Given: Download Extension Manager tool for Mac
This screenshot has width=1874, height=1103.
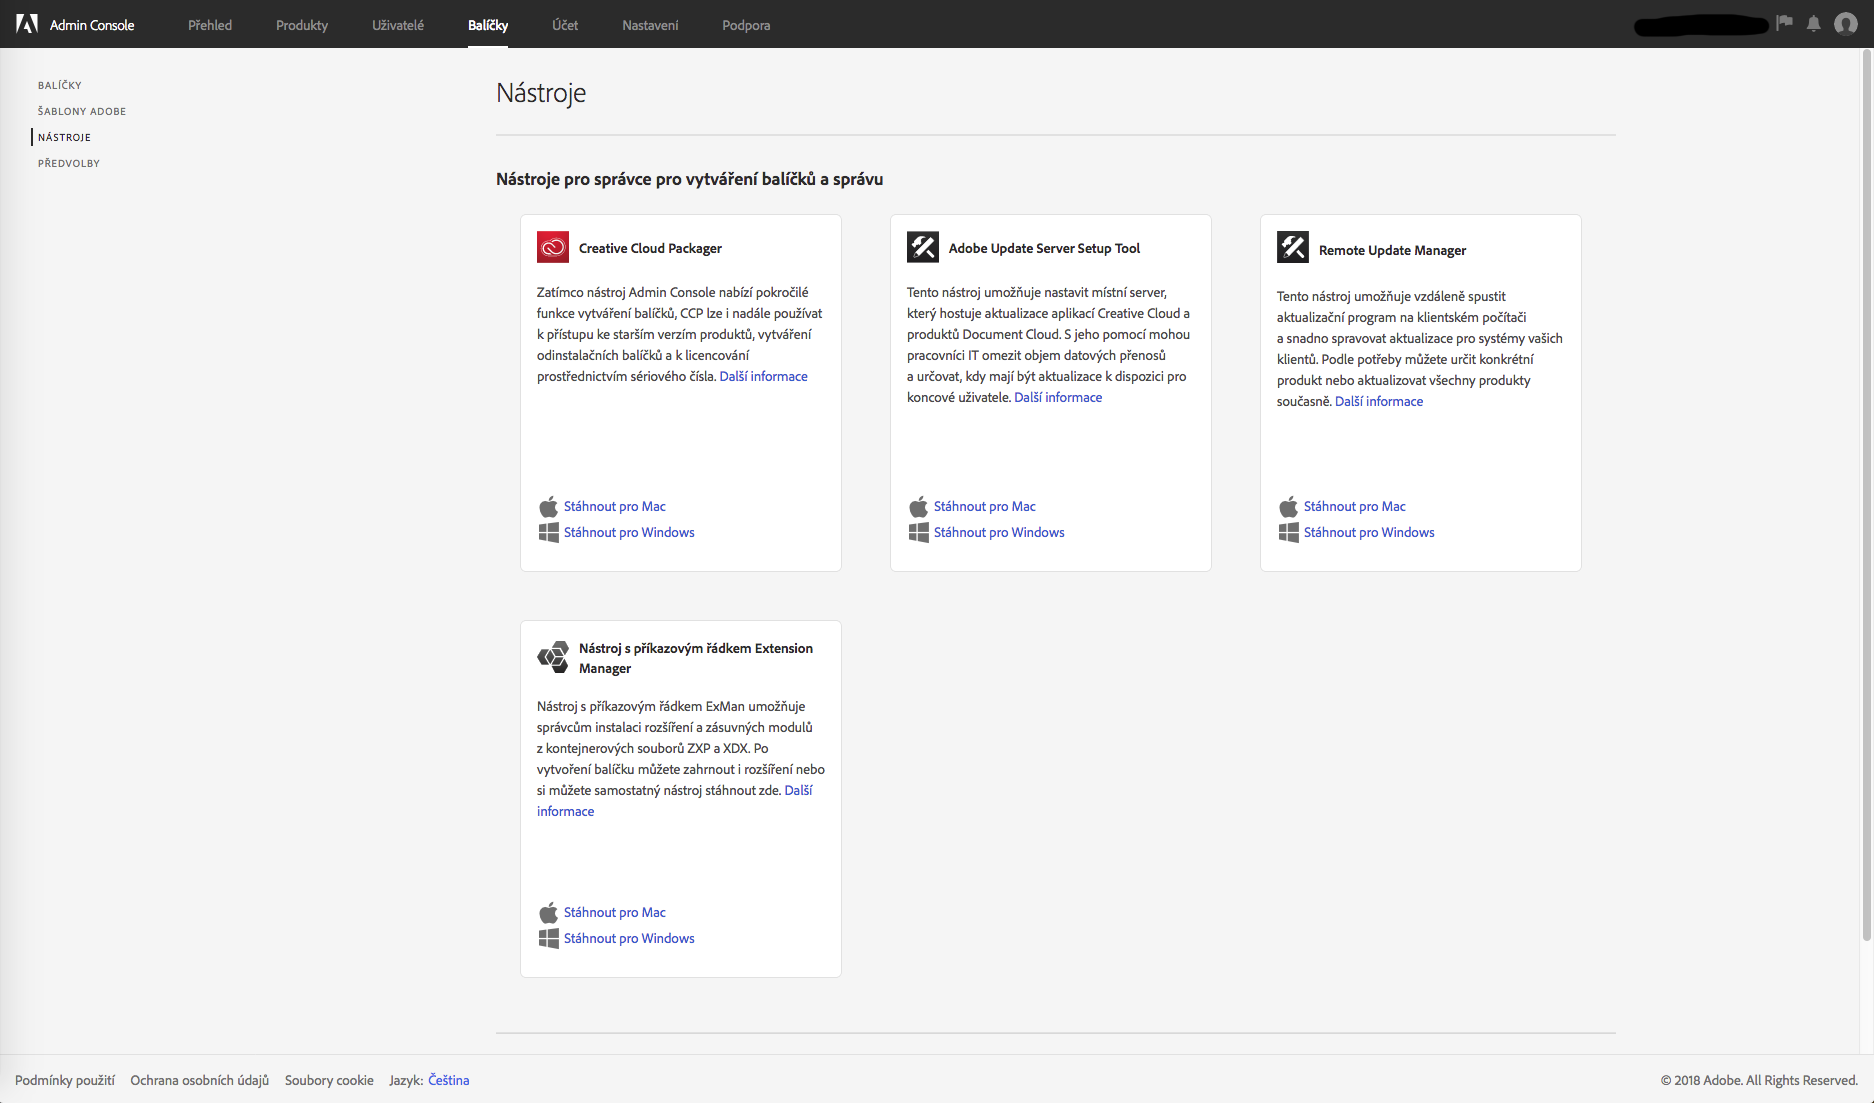Looking at the screenshot, I should point(614,912).
